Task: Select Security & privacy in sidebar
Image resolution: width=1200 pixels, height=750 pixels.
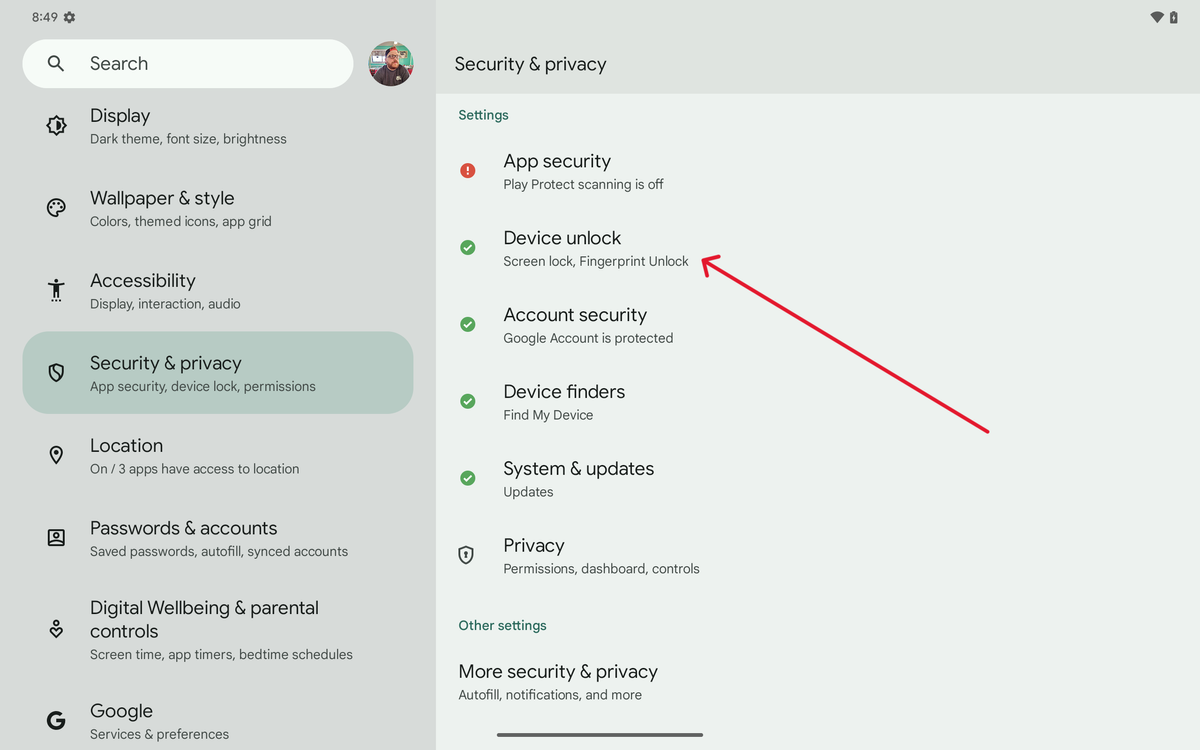Action: pos(218,373)
